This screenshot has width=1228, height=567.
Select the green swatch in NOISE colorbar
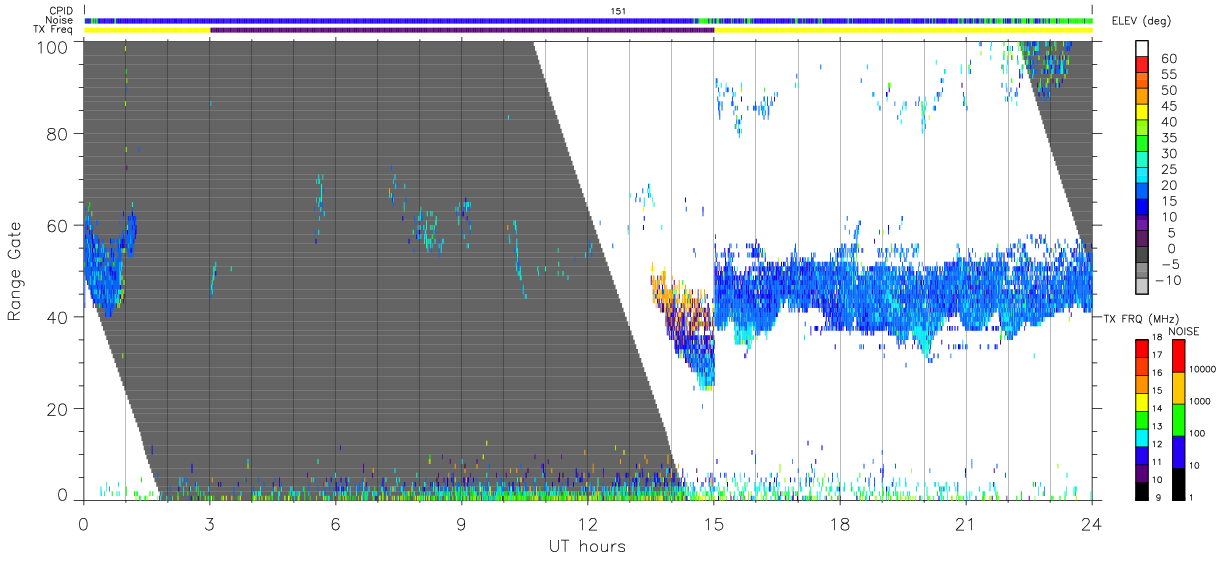[1179, 420]
